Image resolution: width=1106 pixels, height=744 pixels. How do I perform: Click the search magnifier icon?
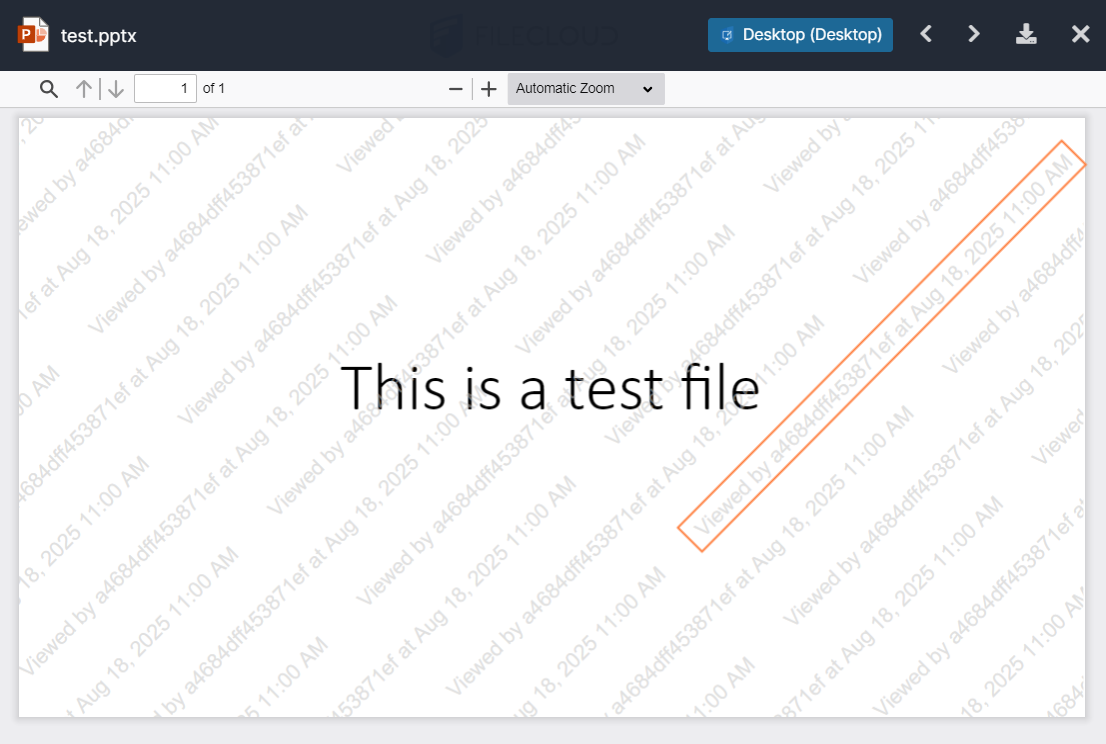48,88
